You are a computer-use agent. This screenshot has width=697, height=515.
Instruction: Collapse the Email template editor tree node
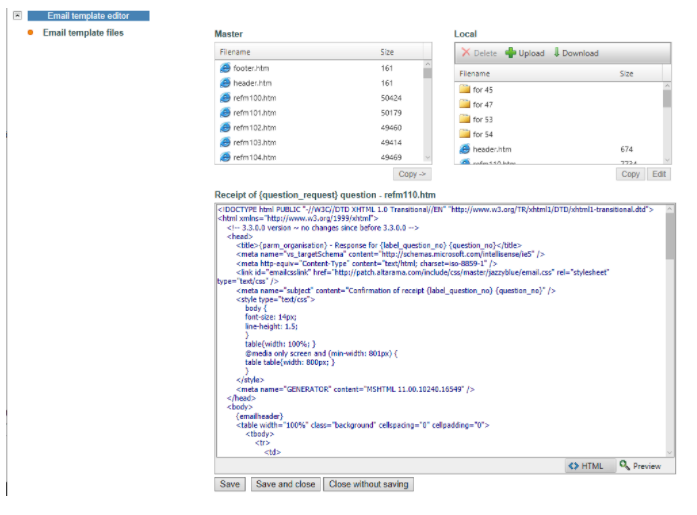[x=17, y=16]
